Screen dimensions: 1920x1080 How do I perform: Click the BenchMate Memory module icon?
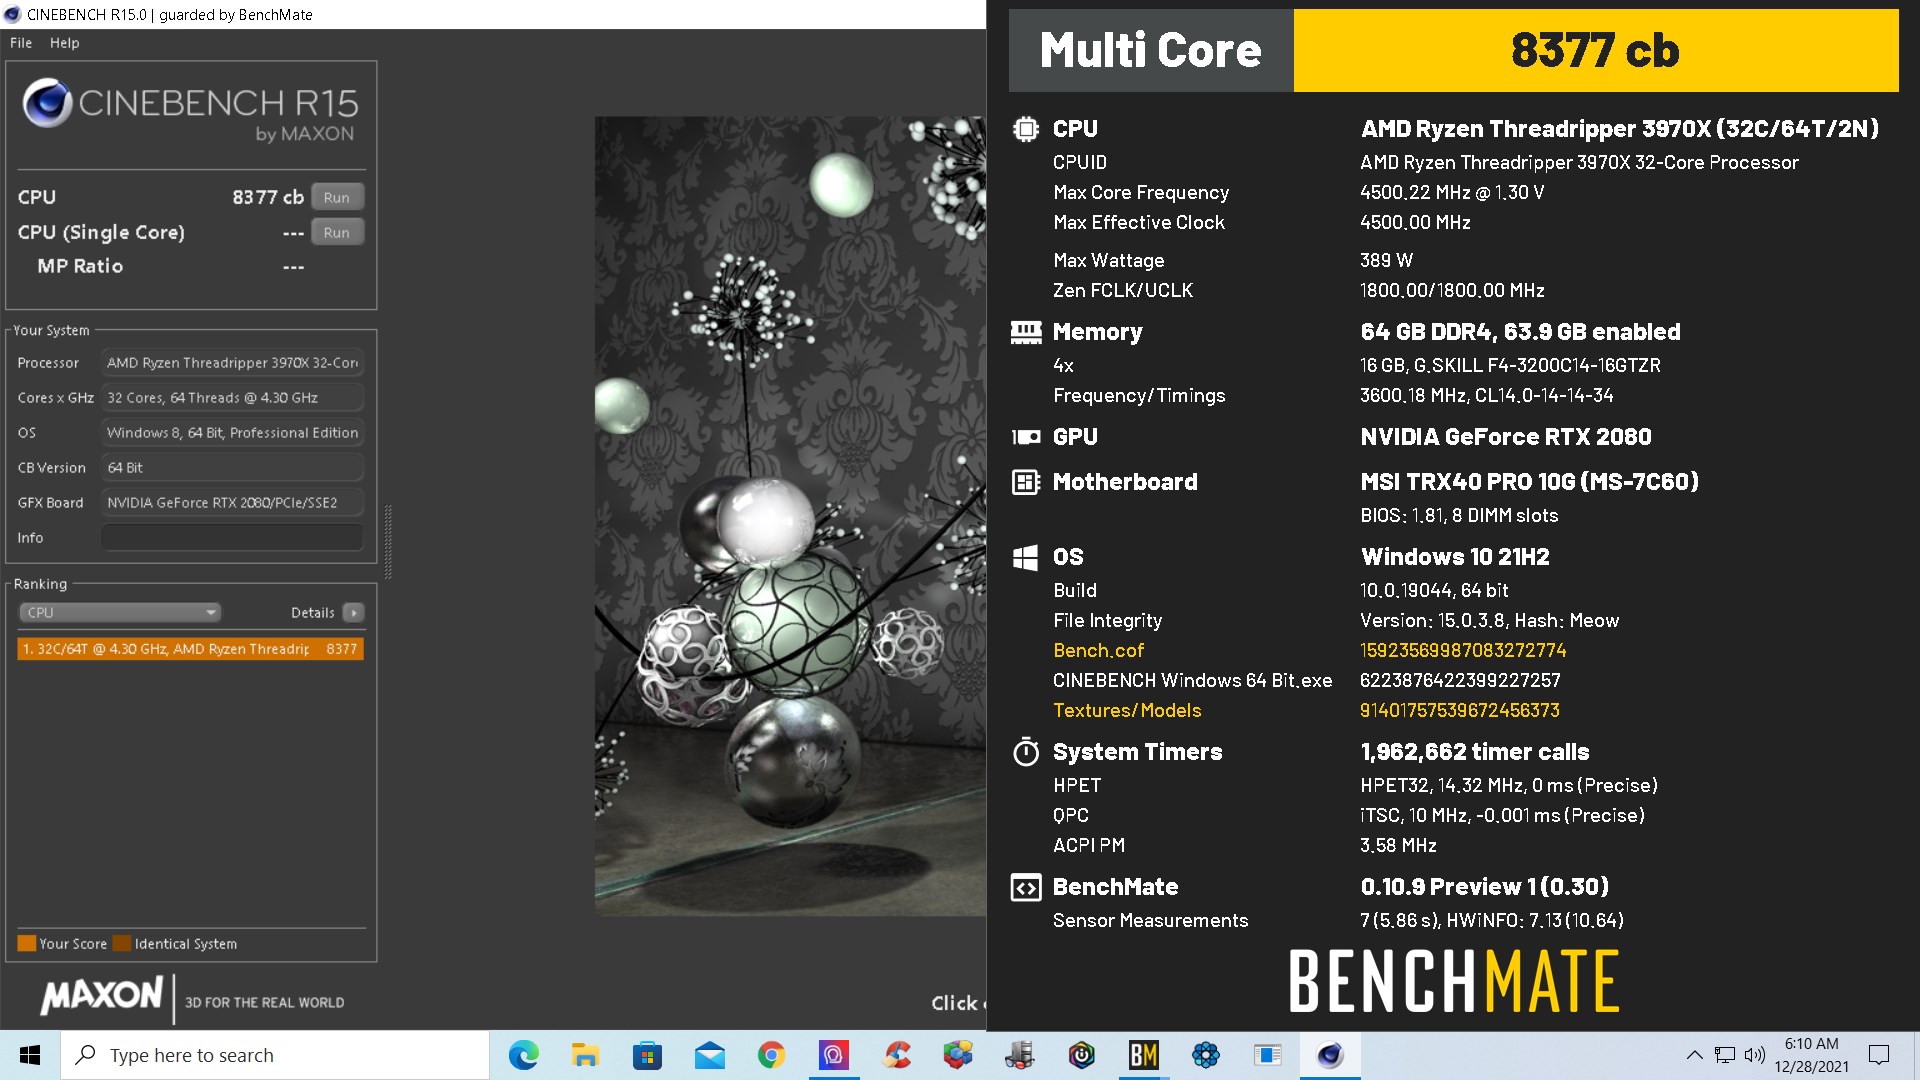(x=1026, y=332)
